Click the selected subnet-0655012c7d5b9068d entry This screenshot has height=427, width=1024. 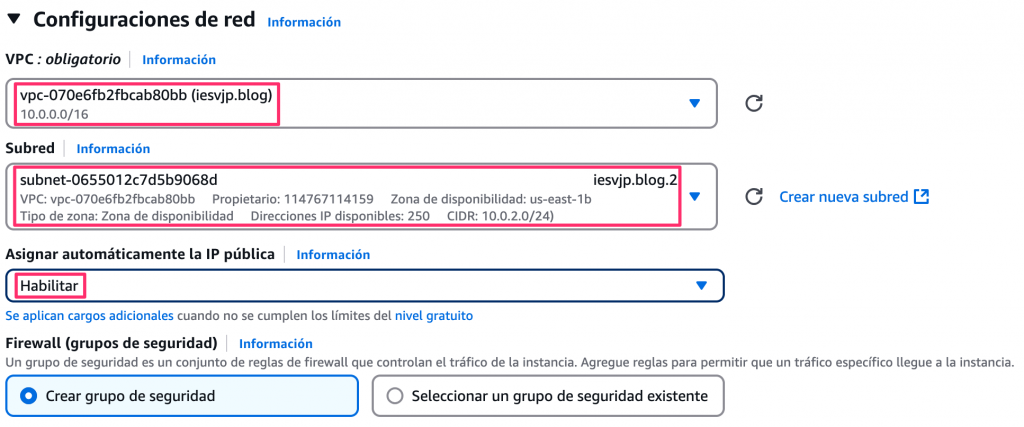(x=119, y=180)
